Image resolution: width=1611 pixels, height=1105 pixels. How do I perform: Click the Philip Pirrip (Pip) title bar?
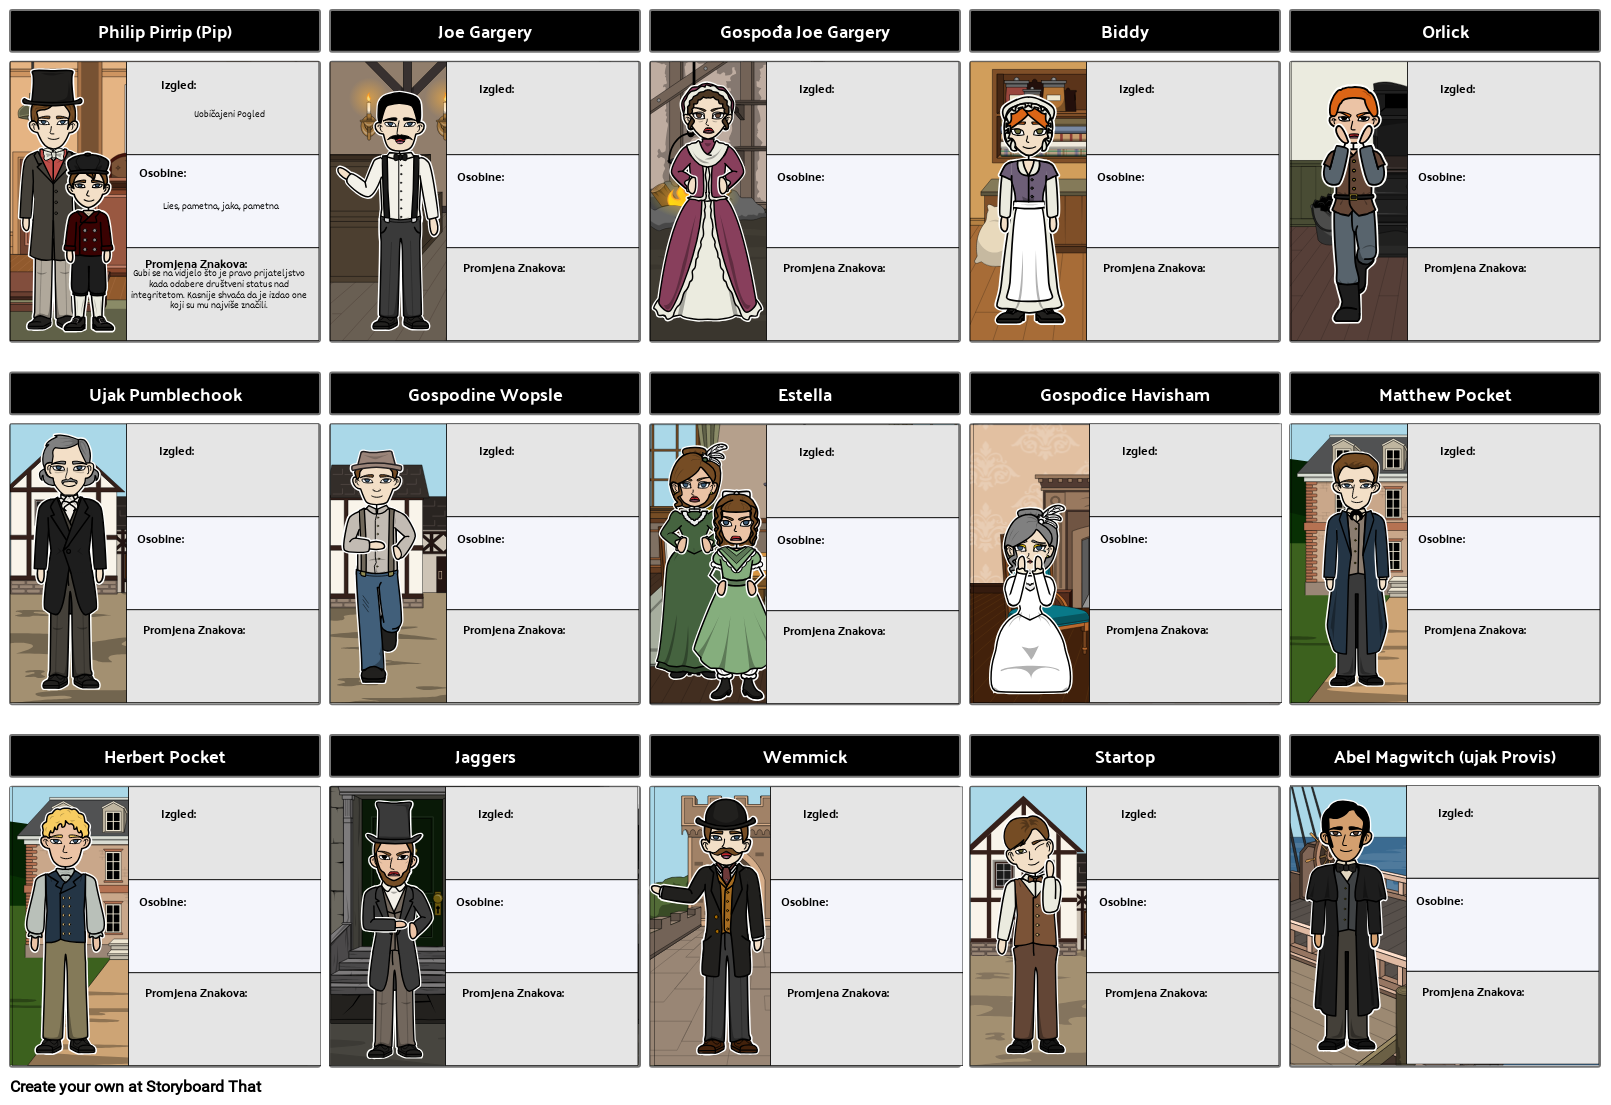[164, 31]
